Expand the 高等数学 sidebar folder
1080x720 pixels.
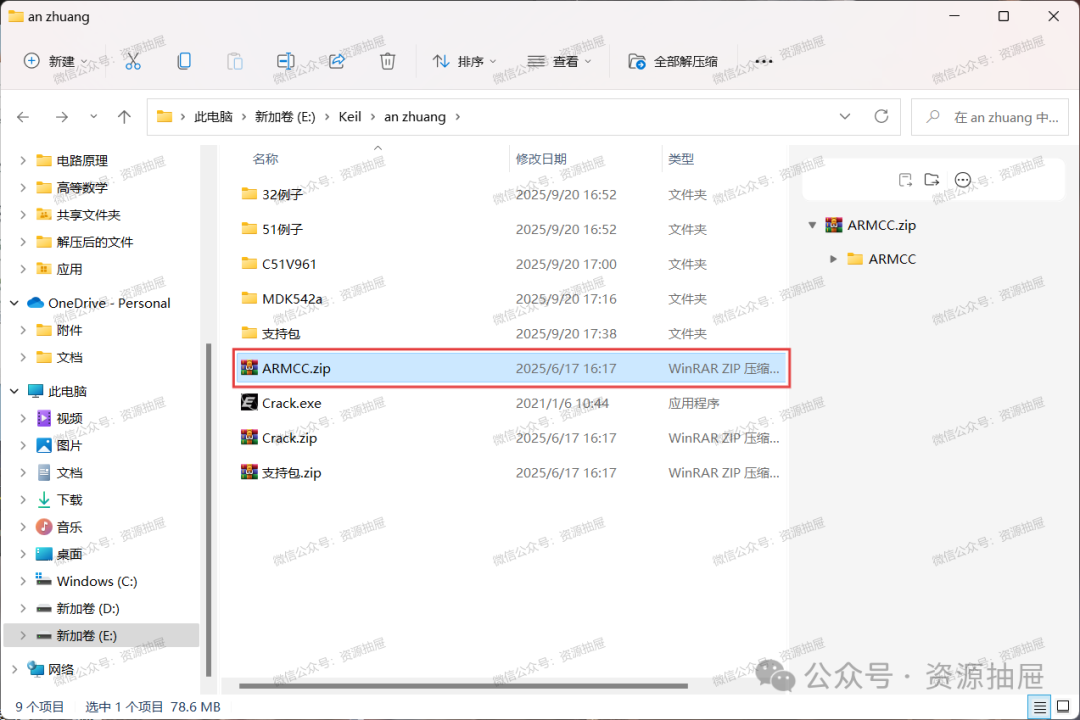coord(23,187)
